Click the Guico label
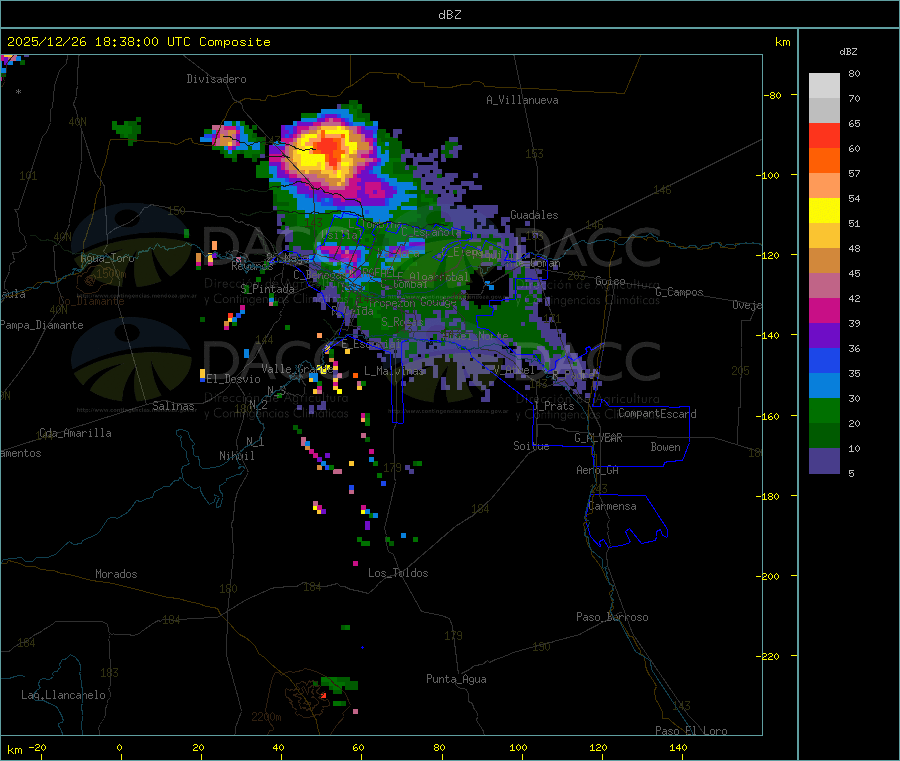The width and height of the screenshot is (900, 761). 610,281
